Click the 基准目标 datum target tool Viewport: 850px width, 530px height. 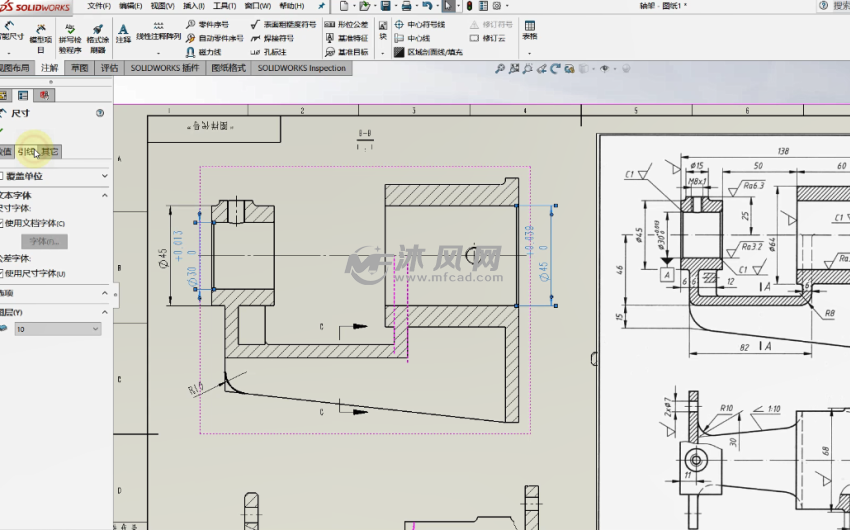346,52
